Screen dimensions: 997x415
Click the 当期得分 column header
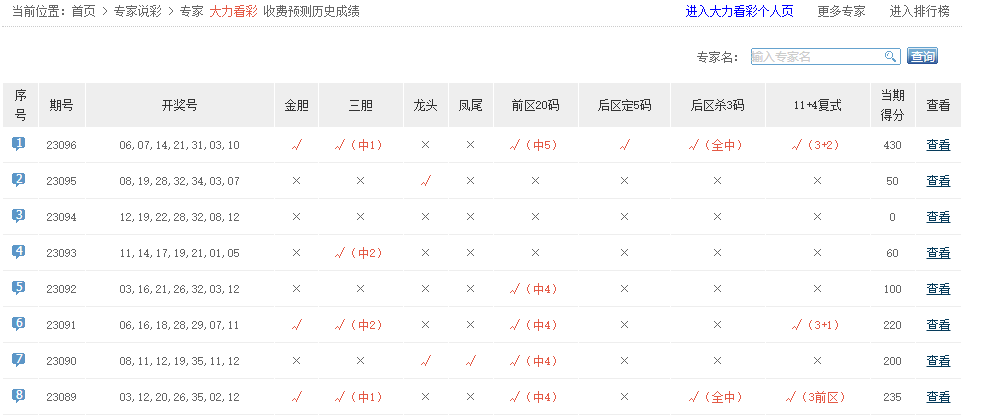pos(892,104)
